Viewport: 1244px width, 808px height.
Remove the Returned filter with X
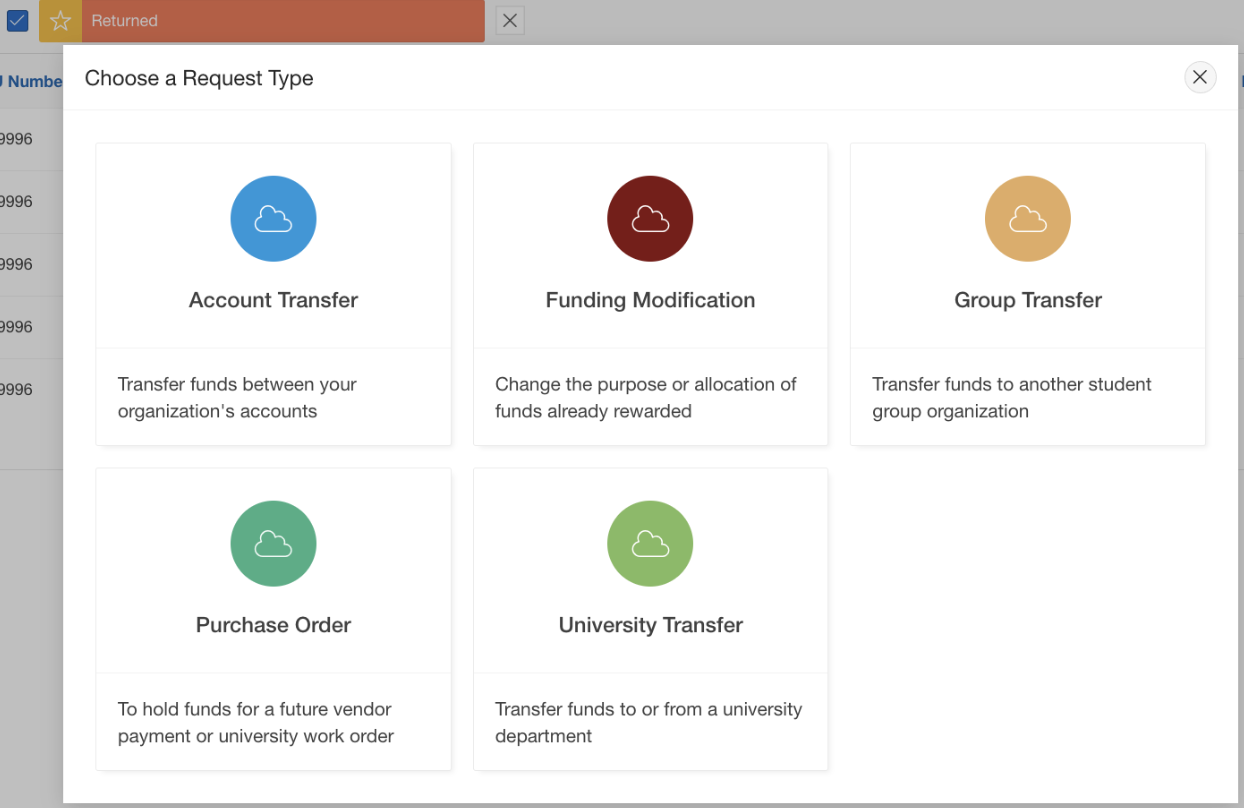point(510,21)
